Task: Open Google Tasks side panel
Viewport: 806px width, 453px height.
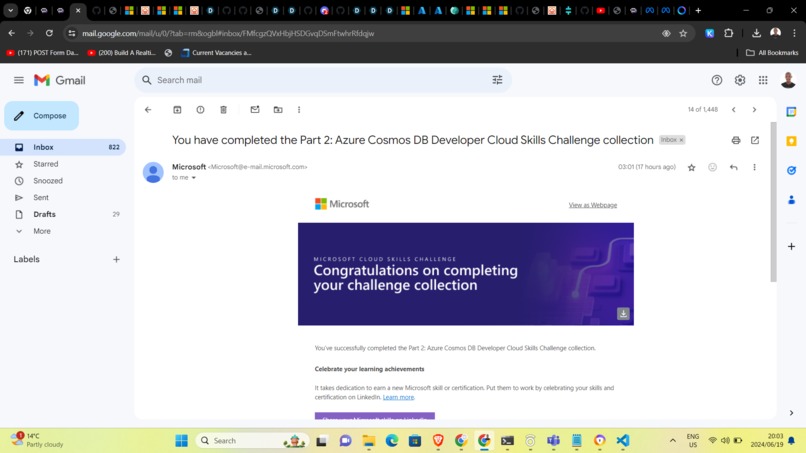Action: [791, 170]
